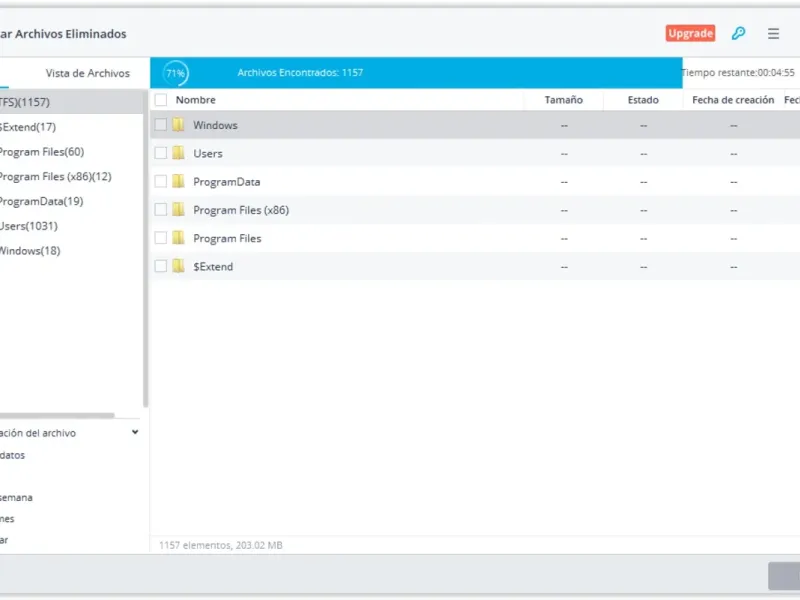Select Users(1031) in the left tree
Viewport: 800px width, 600px height.
pos(29,226)
